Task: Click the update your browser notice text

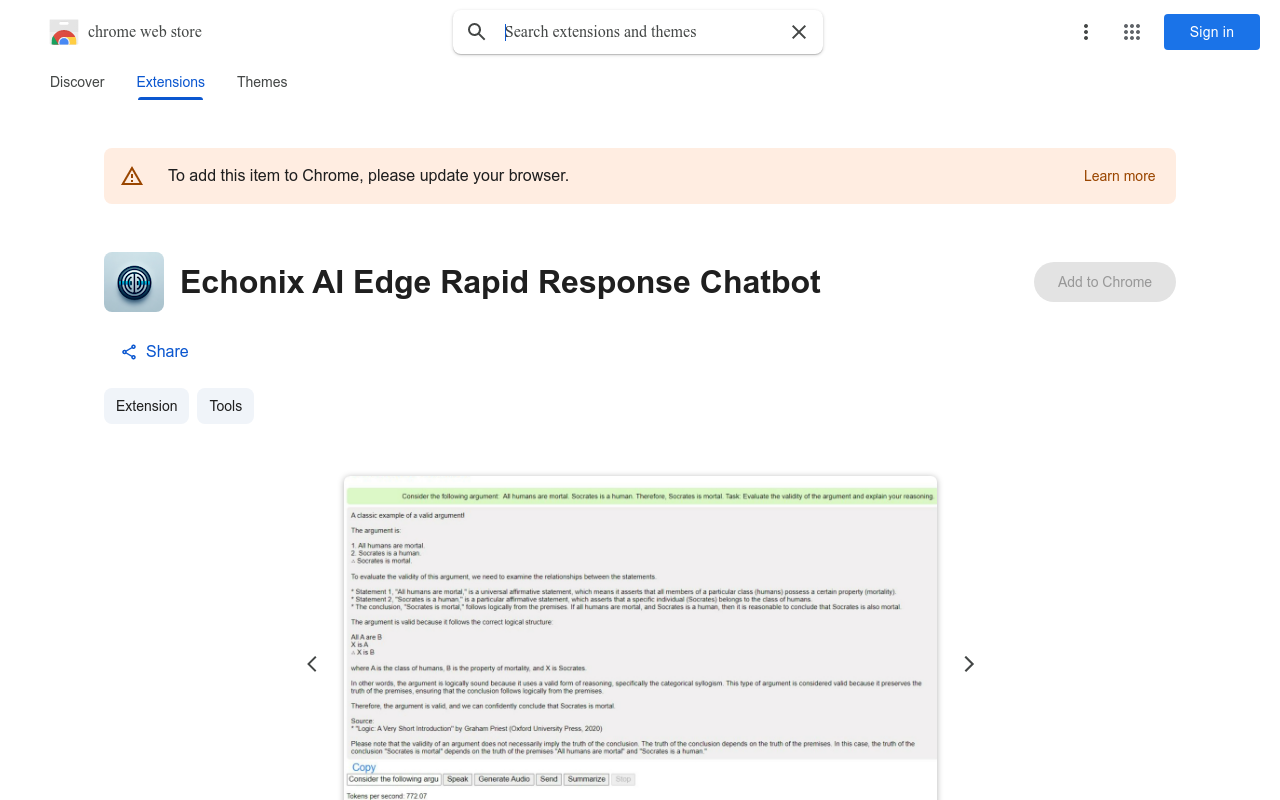Action: 368,176
